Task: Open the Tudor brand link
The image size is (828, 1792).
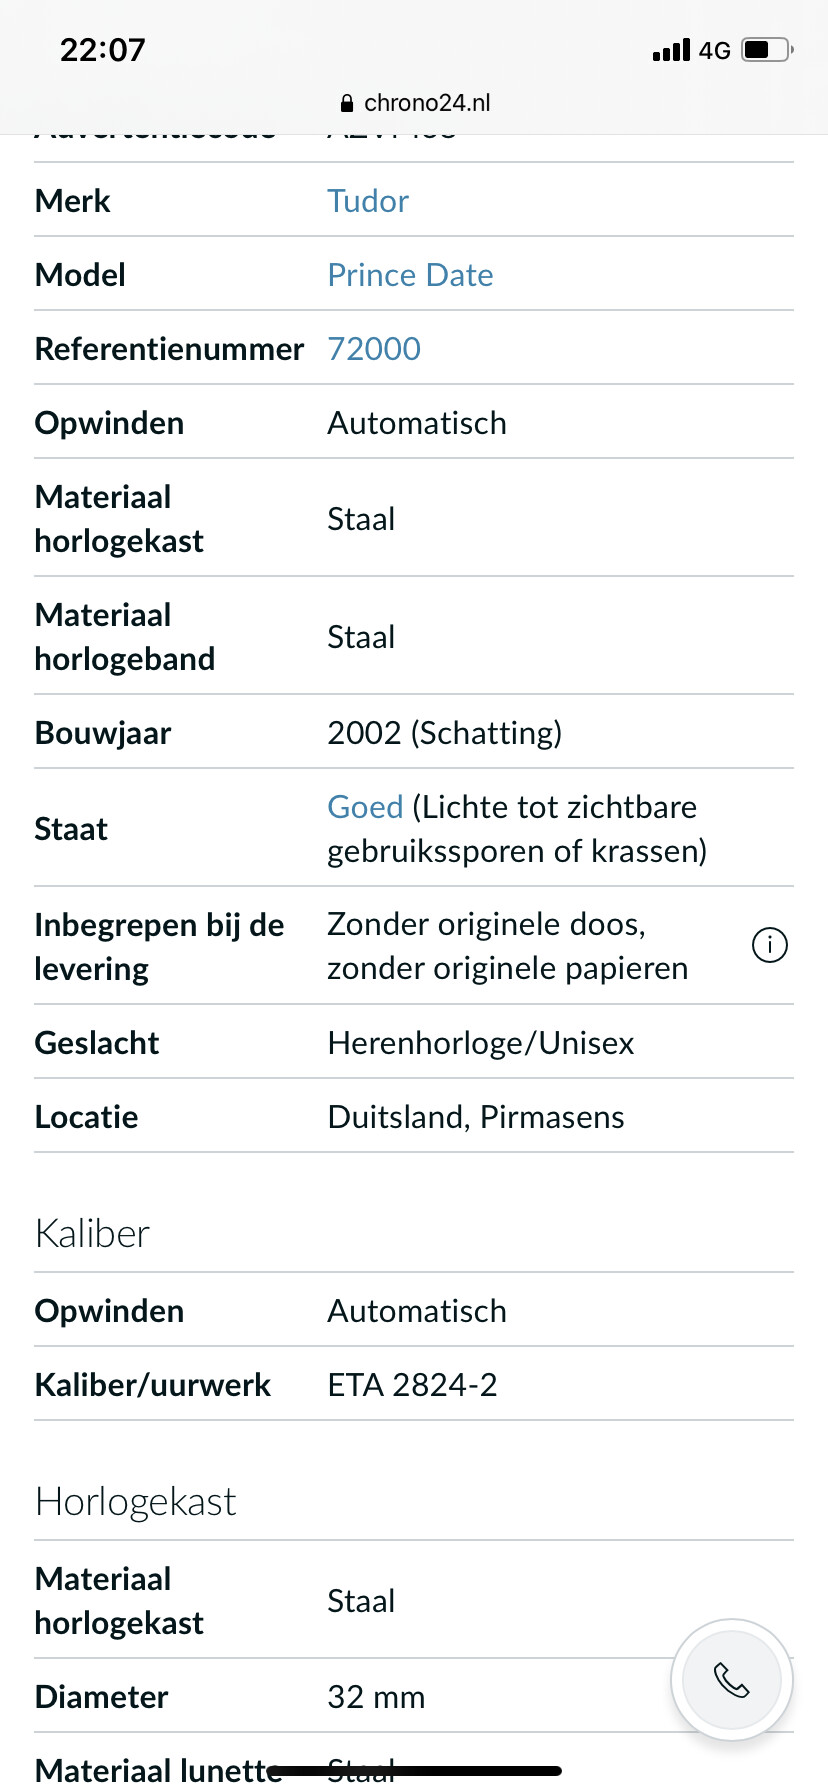Action: (x=368, y=201)
